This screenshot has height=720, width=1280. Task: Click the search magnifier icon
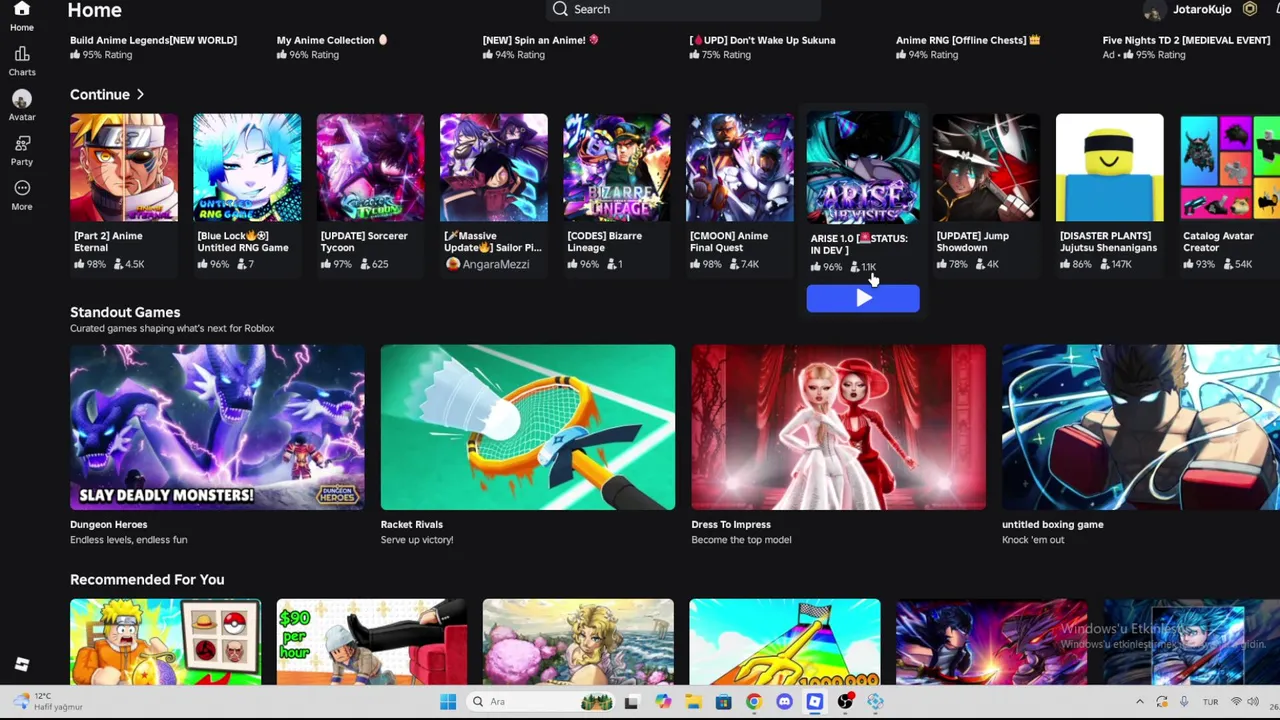[x=560, y=9]
